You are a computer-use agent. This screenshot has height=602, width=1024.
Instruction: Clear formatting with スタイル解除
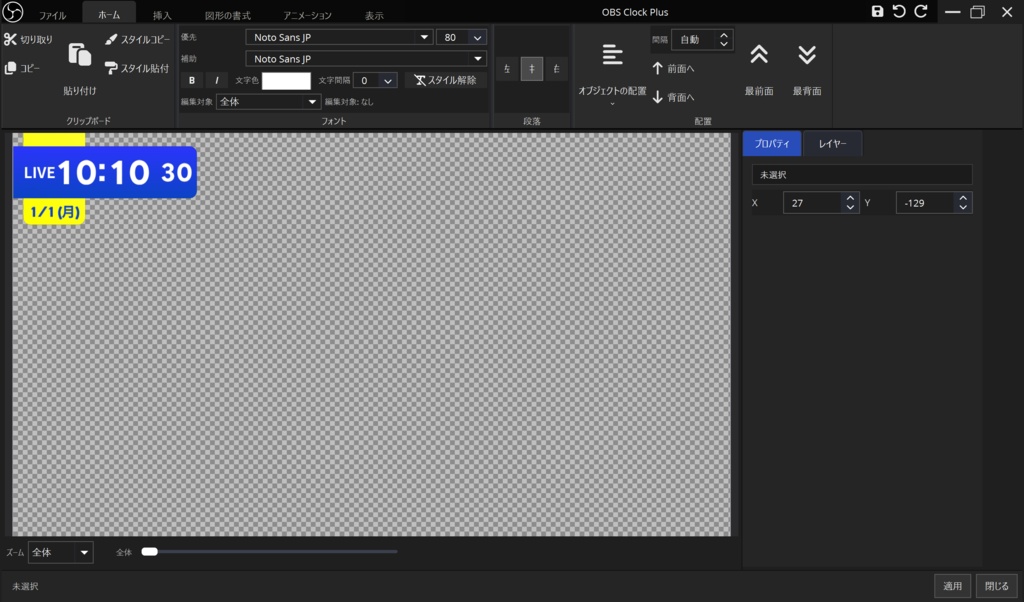(446, 80)
